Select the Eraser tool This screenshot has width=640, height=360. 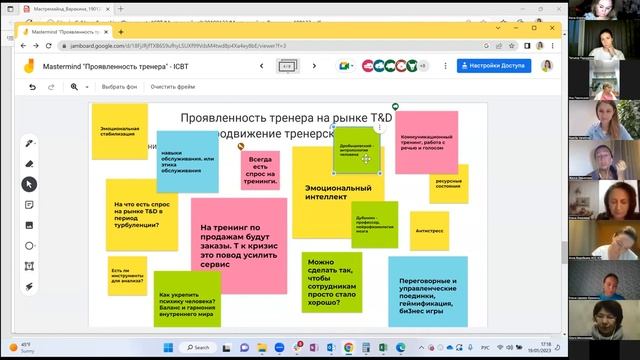pos(29,164)
